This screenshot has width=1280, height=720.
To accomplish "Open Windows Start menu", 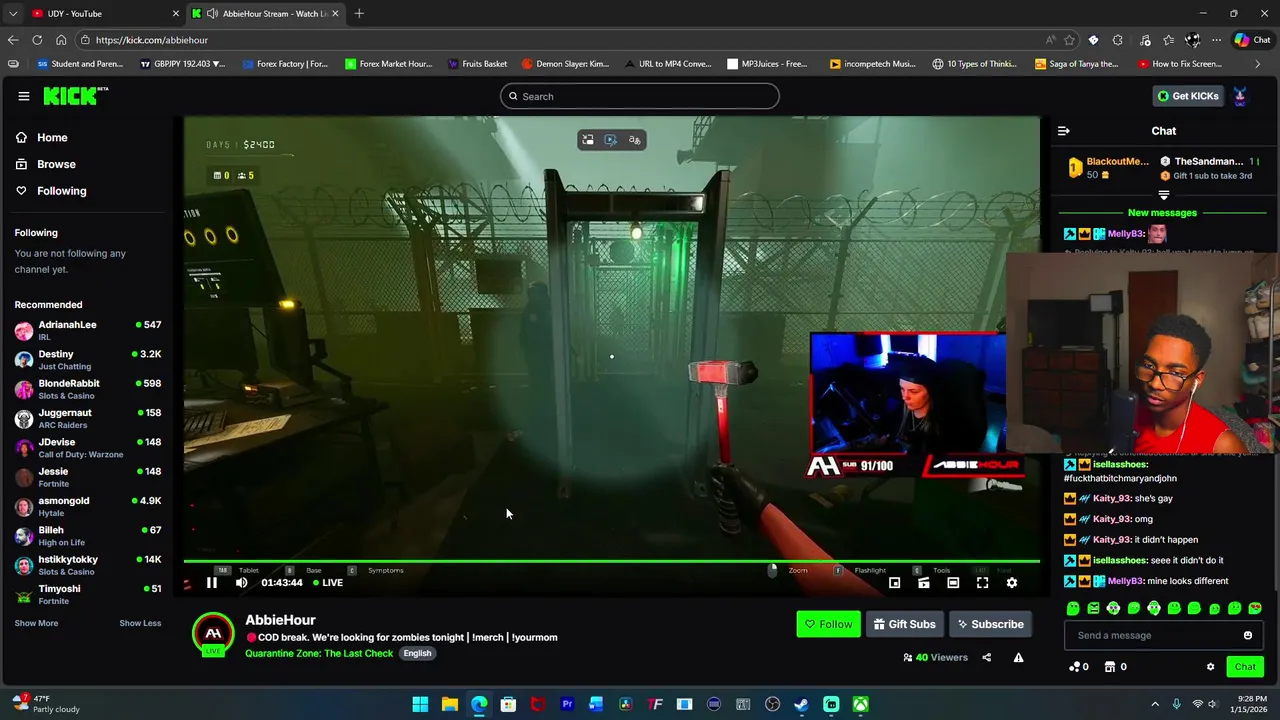I will coord(420,704).
